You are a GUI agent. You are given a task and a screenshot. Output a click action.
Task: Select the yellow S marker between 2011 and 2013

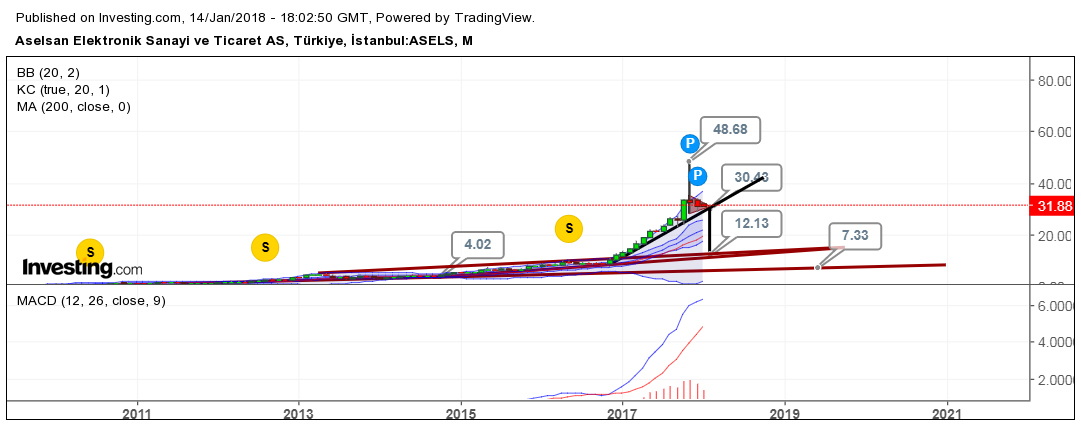click(265, 247)
